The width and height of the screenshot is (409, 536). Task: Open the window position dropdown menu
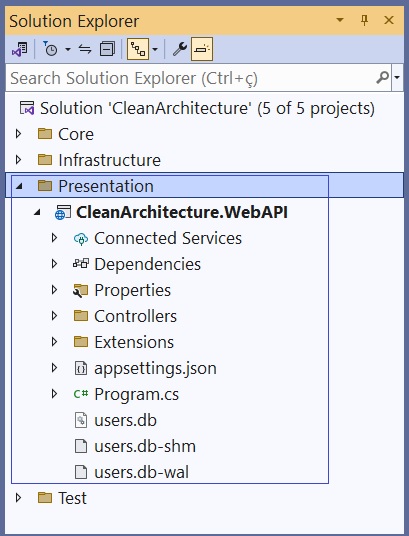click(x=340, y=20)
